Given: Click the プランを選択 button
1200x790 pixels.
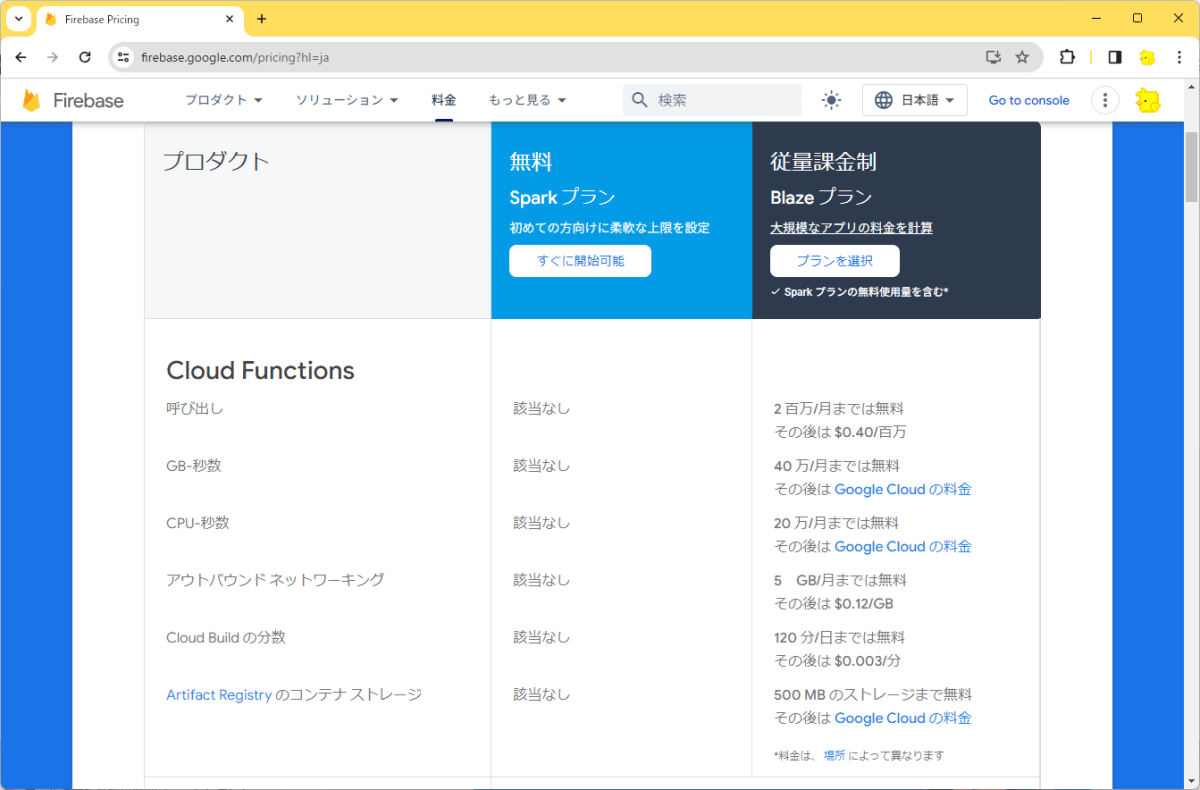Looking at the screenshot, I should (835, 261).
